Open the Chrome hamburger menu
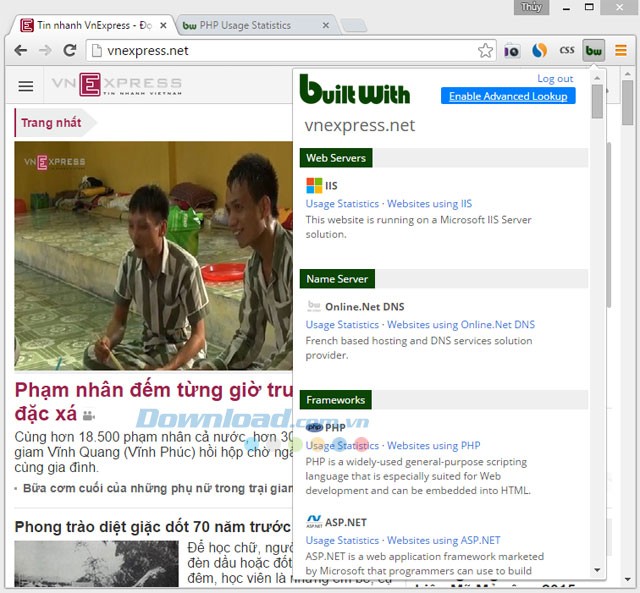Image resolution: width=640 pixels, height=593 pixels. [x=621, y=50]
